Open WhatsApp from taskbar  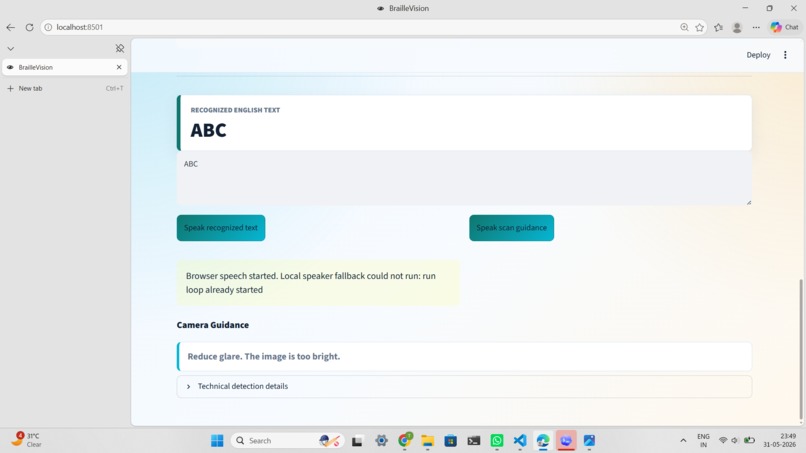click(497, 441)
